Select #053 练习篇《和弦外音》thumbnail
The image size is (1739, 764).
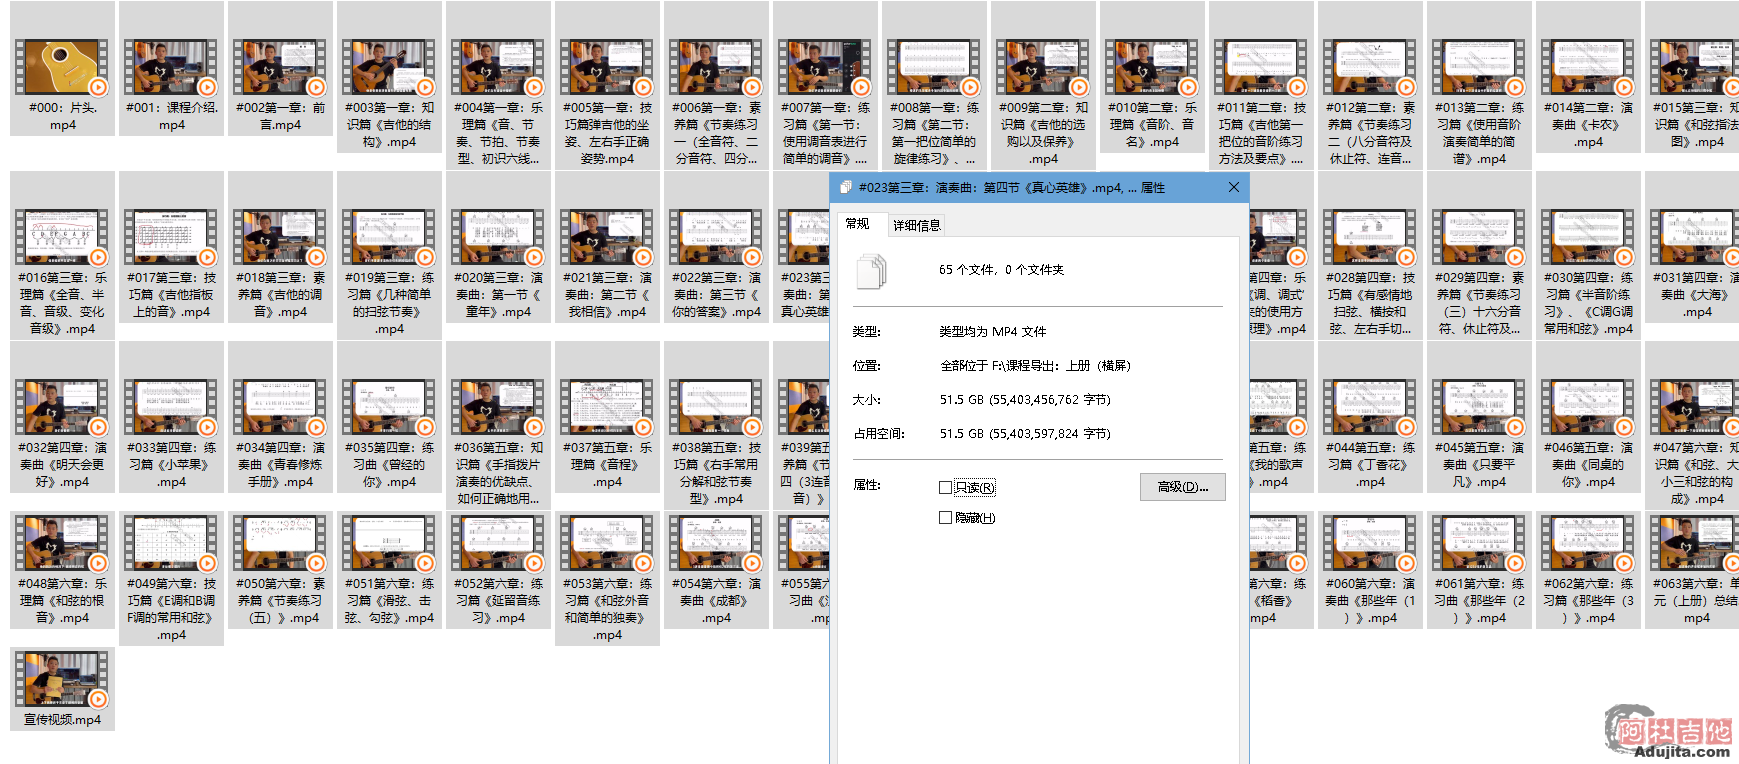coord(607,543)
